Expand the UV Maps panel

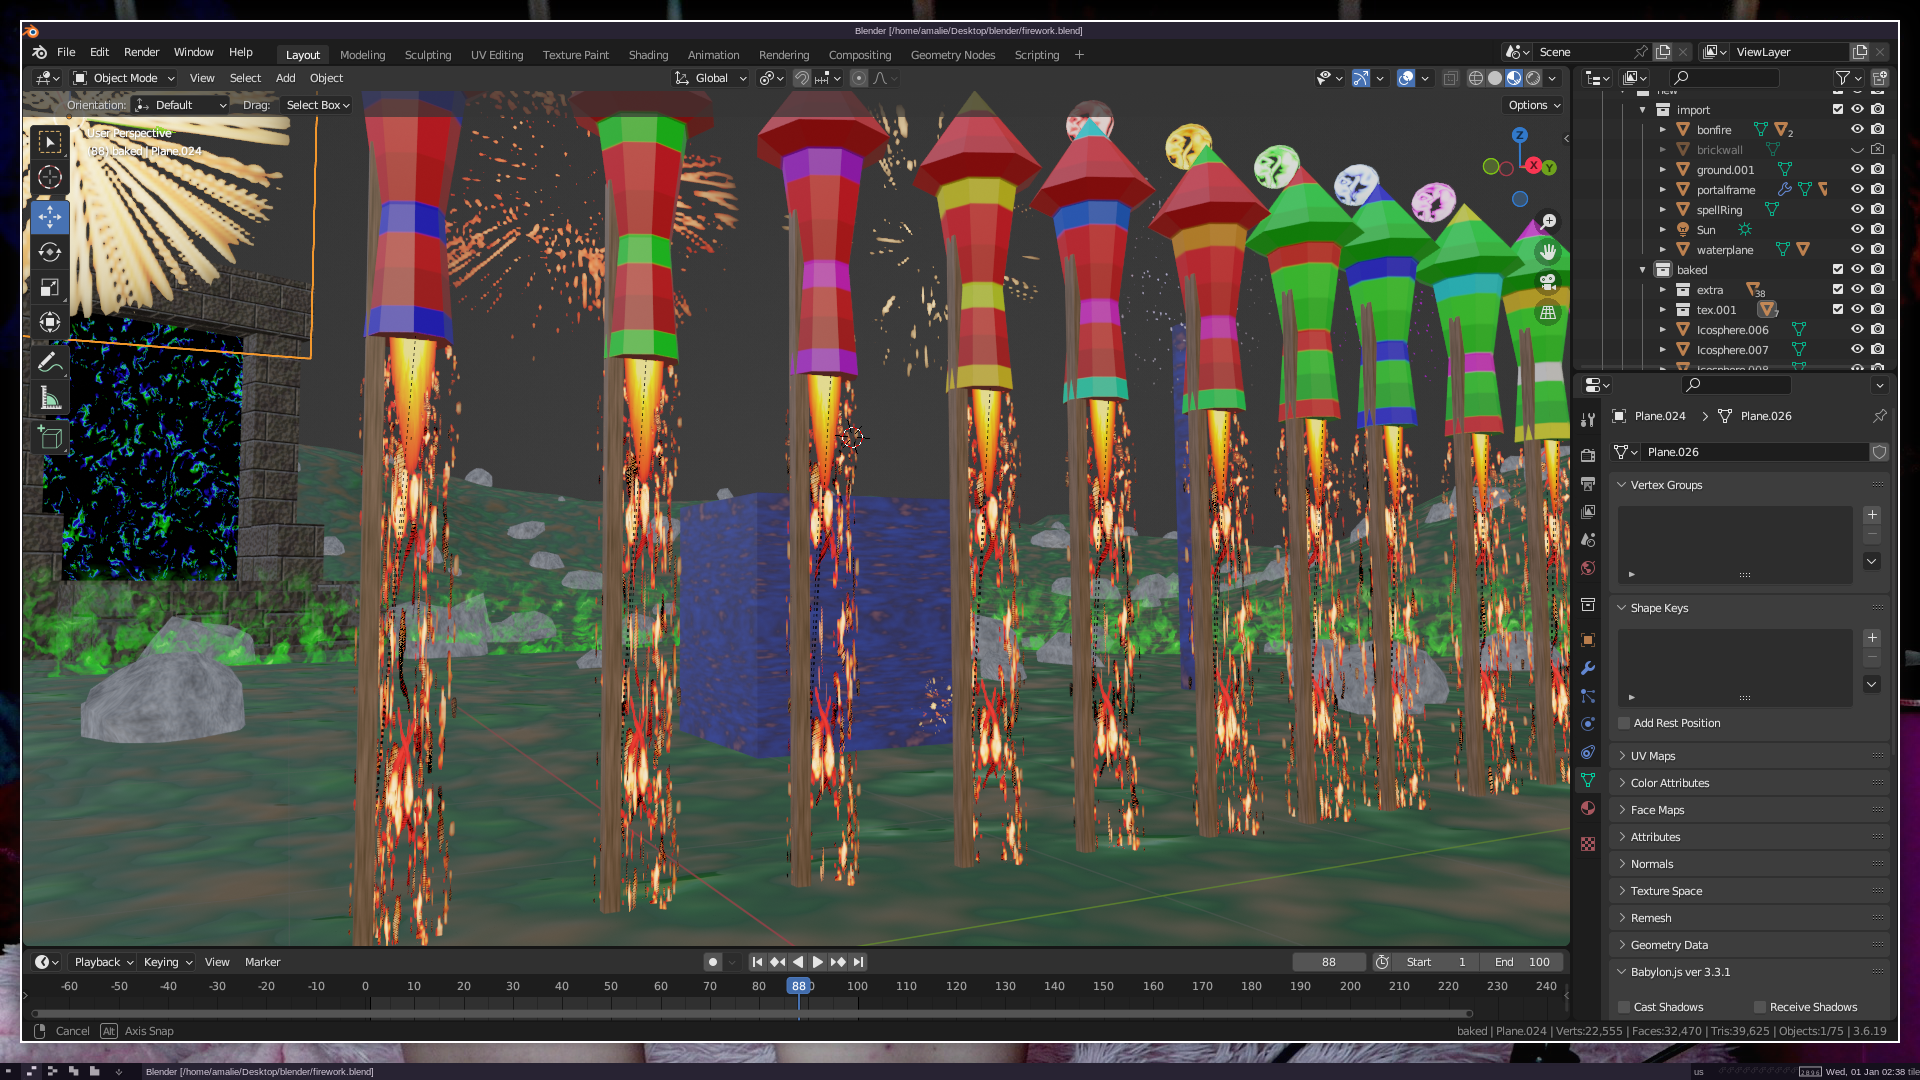coord(1653,756)
